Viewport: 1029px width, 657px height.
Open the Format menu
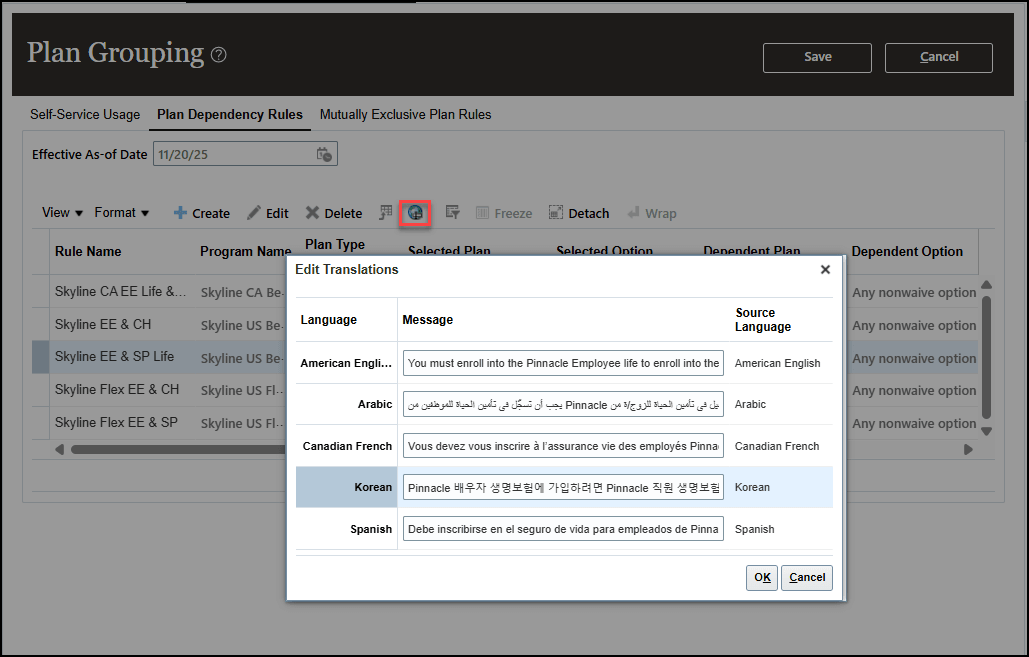[x=120, y=212]
